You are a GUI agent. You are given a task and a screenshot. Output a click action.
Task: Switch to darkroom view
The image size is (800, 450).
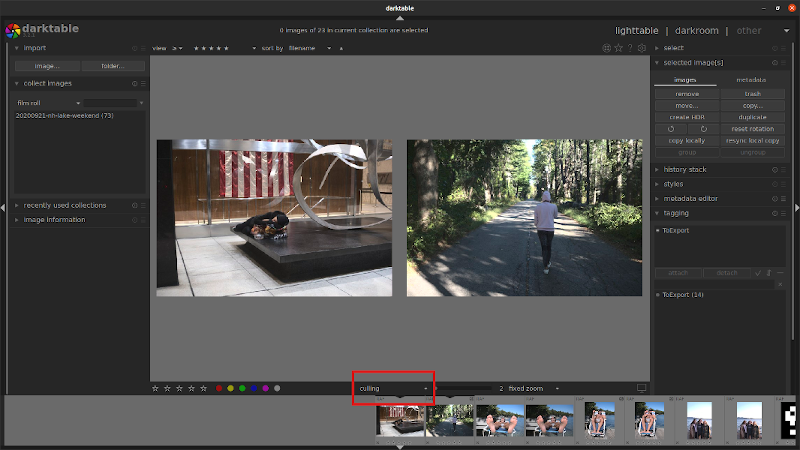tap(696, 31)
